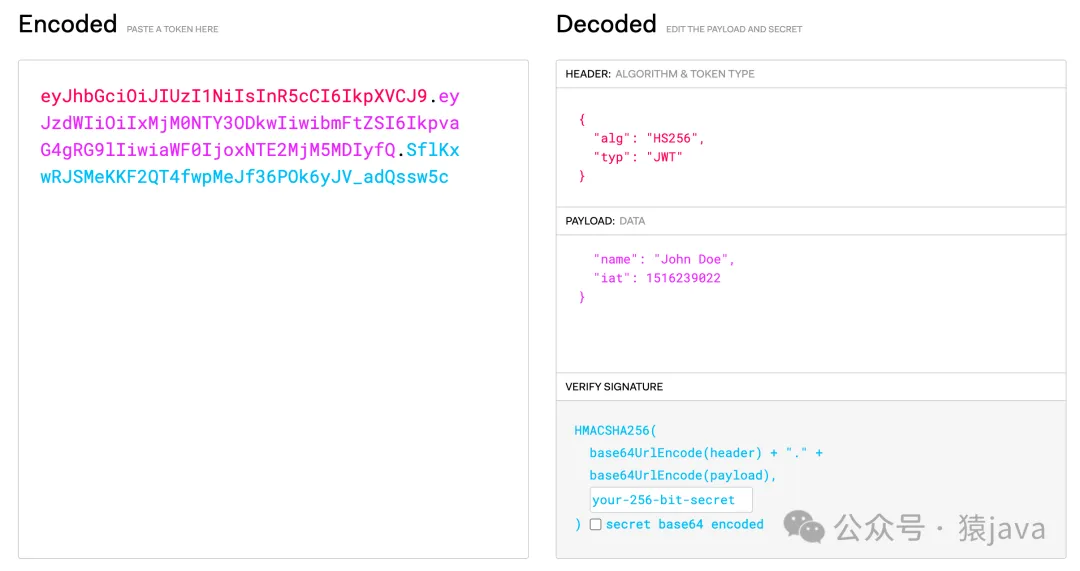Focus the your-256-bit-secret input field
Image resolution: width=1080 pixels, height=571 pixels.
click(671, 499)
